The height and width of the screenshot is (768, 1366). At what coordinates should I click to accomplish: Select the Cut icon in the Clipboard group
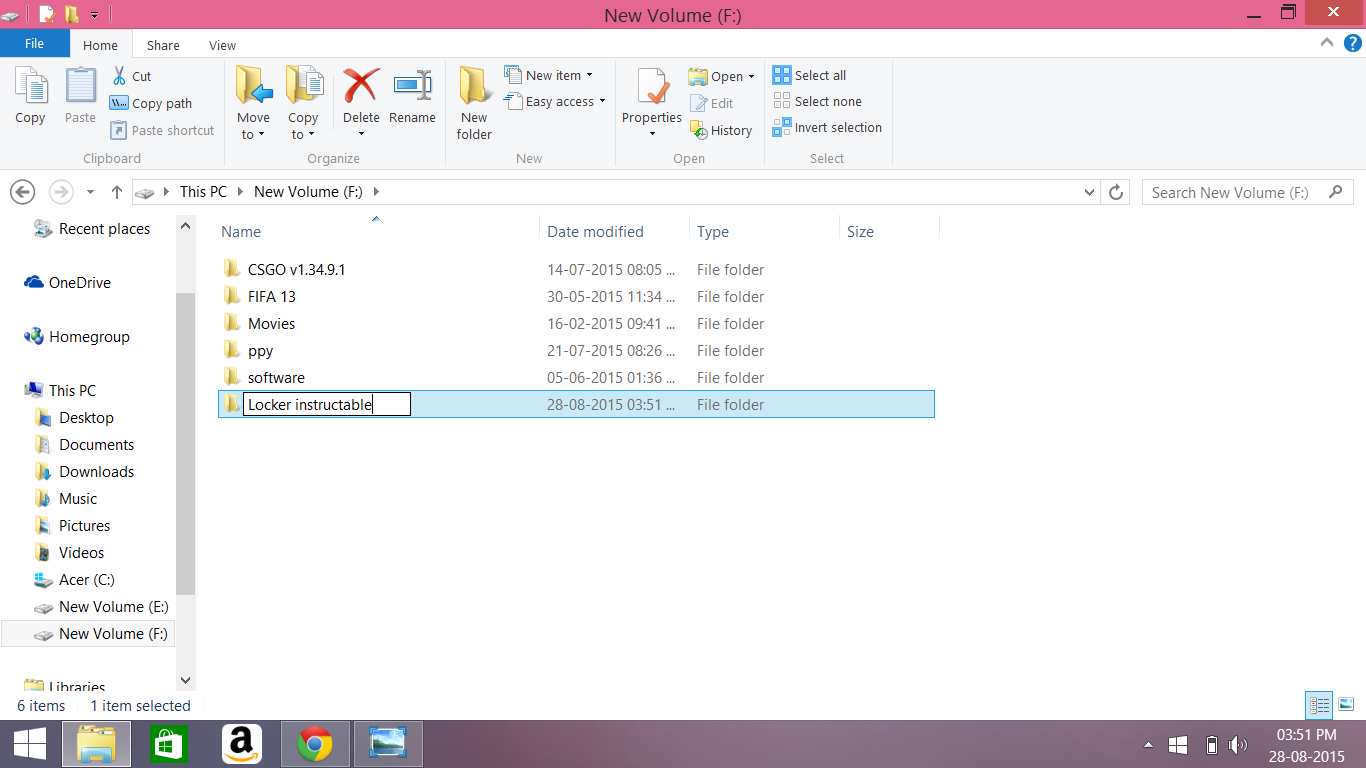tap(122, 76)
